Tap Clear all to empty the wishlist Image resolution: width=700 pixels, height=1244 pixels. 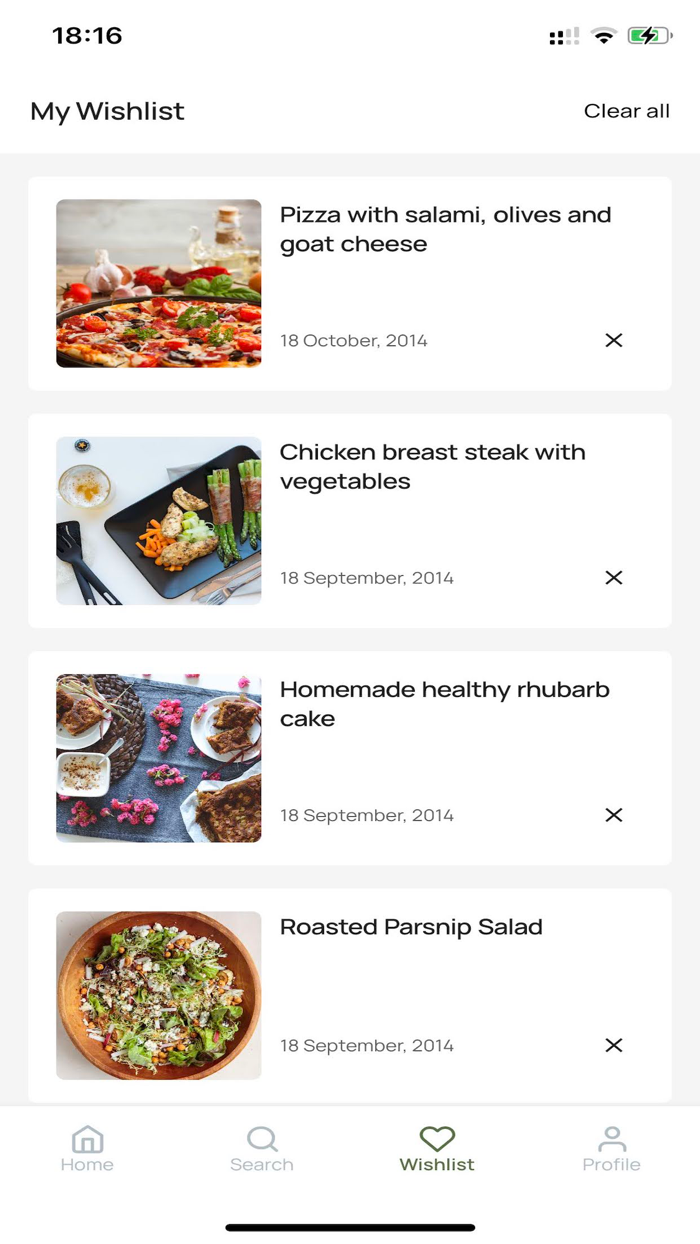627,111
